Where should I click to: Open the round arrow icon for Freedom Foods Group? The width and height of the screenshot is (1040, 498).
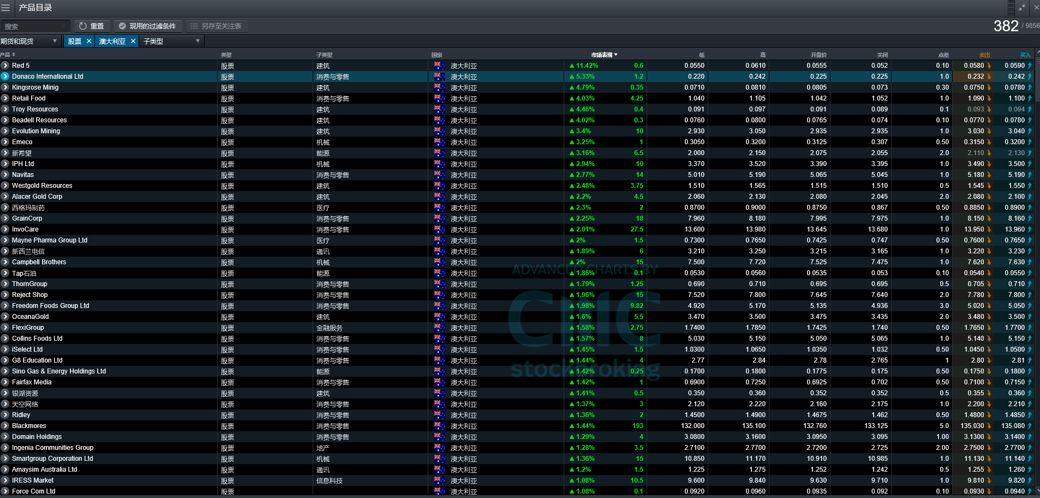point(5,306)
